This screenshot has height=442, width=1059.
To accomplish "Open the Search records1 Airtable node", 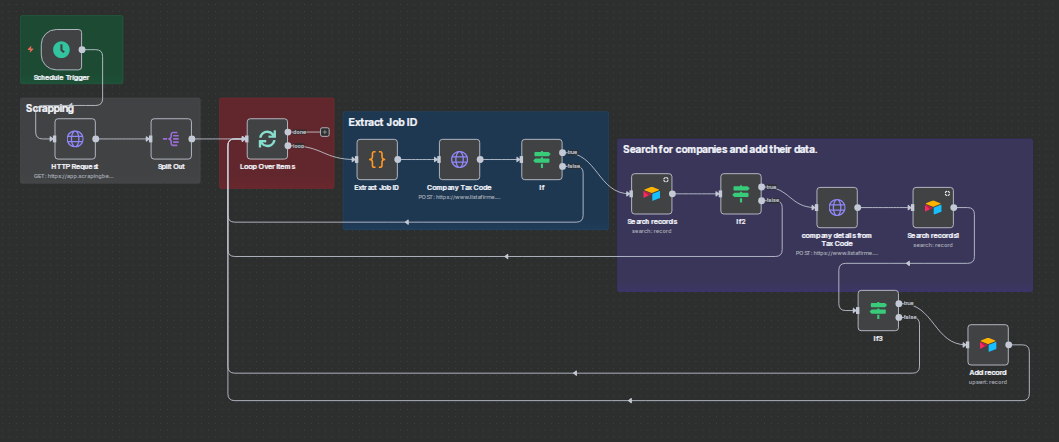I will (x=932, y=207).
